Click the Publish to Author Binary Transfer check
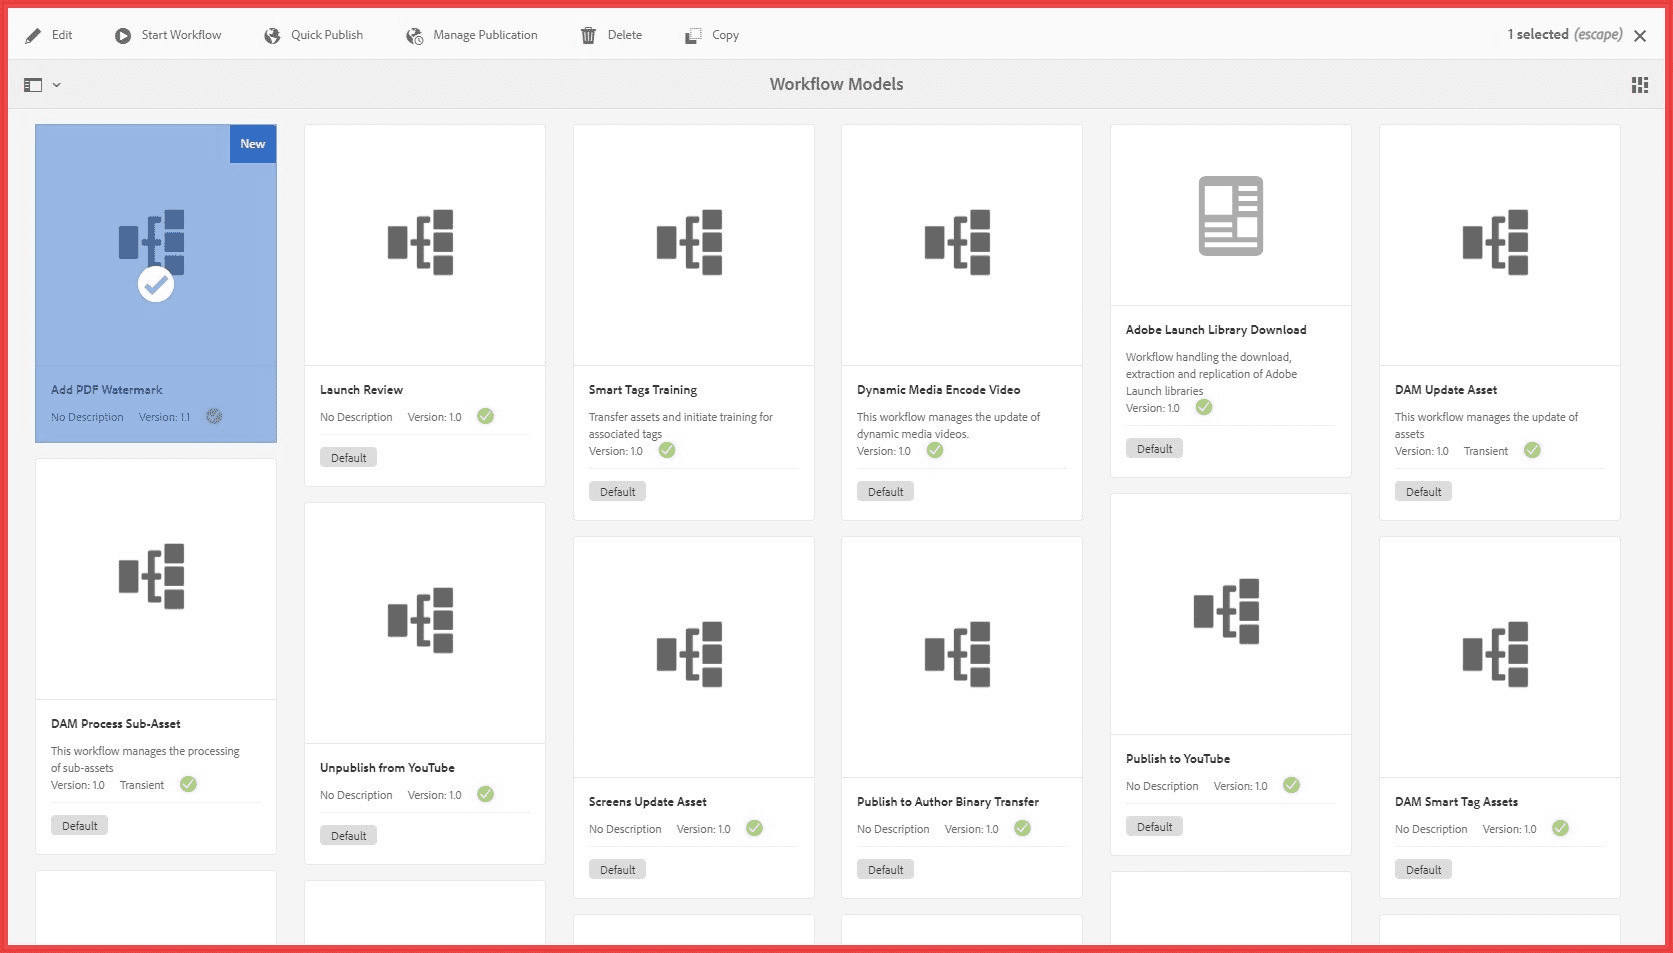This screenshot has height=953, width=1673. 1022,828
